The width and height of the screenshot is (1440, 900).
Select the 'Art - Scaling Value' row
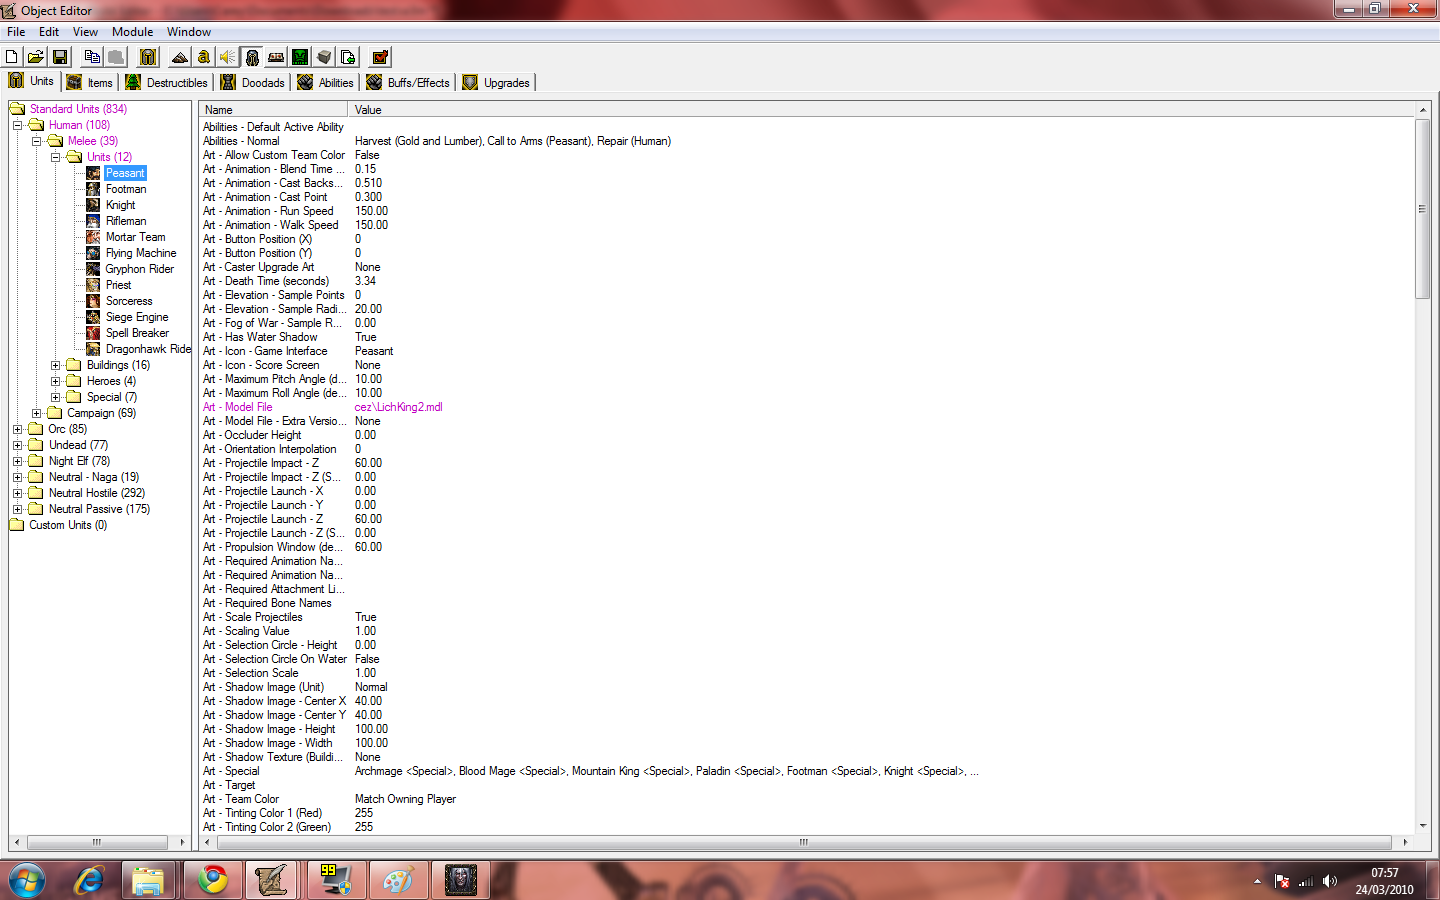tap(807, 631)
